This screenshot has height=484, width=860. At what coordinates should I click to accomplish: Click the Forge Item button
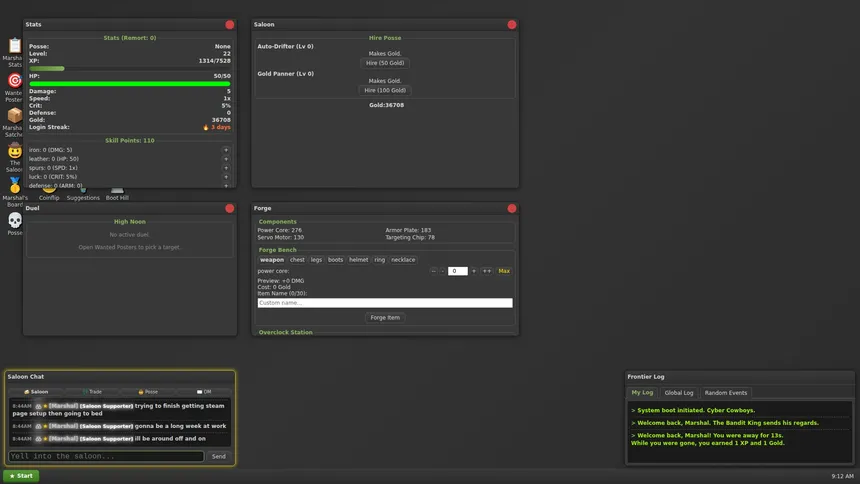pos(385,318)
